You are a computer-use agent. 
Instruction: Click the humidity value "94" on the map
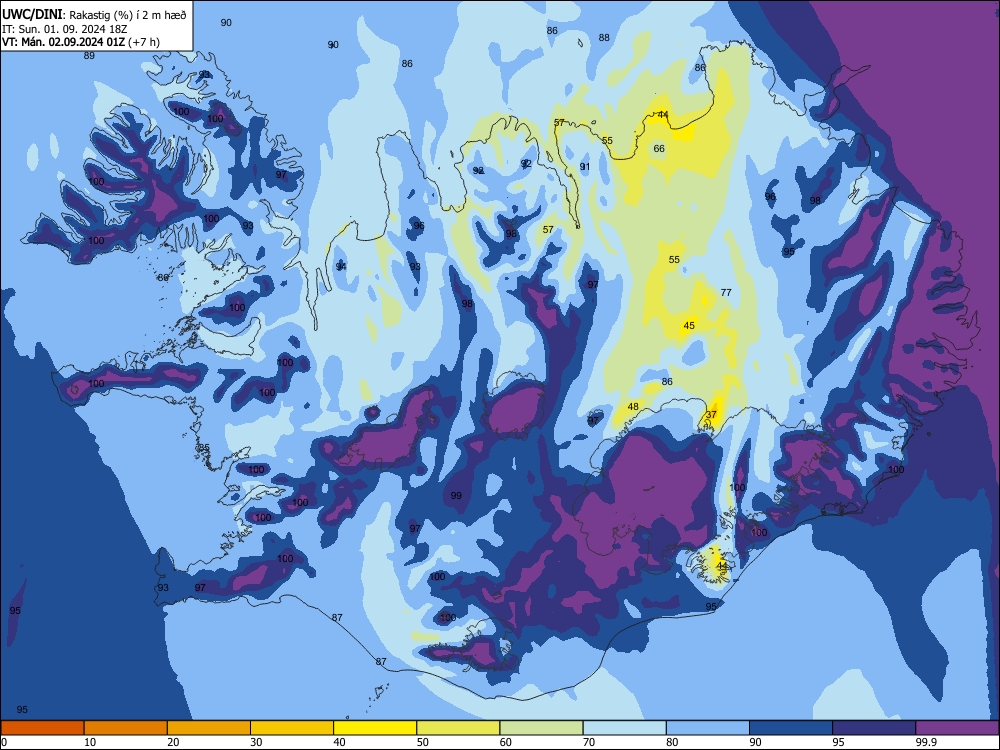(341, 267)
